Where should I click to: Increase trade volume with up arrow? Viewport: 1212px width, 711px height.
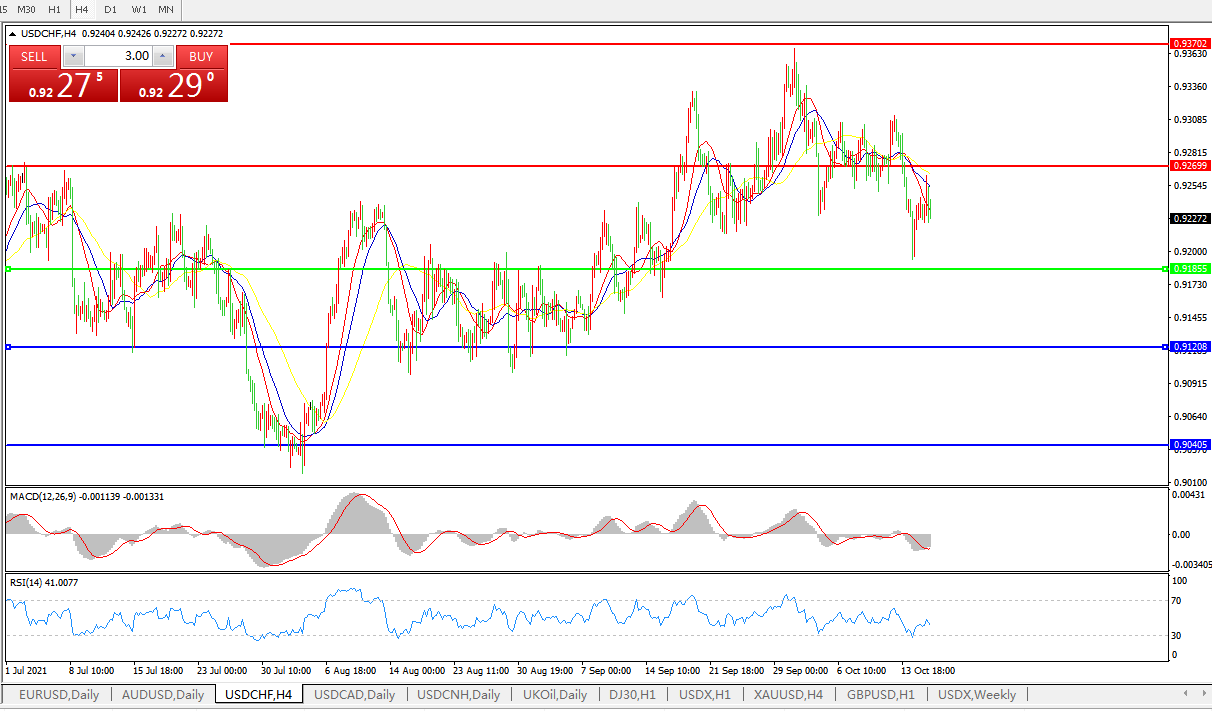(x=164, y=56)
